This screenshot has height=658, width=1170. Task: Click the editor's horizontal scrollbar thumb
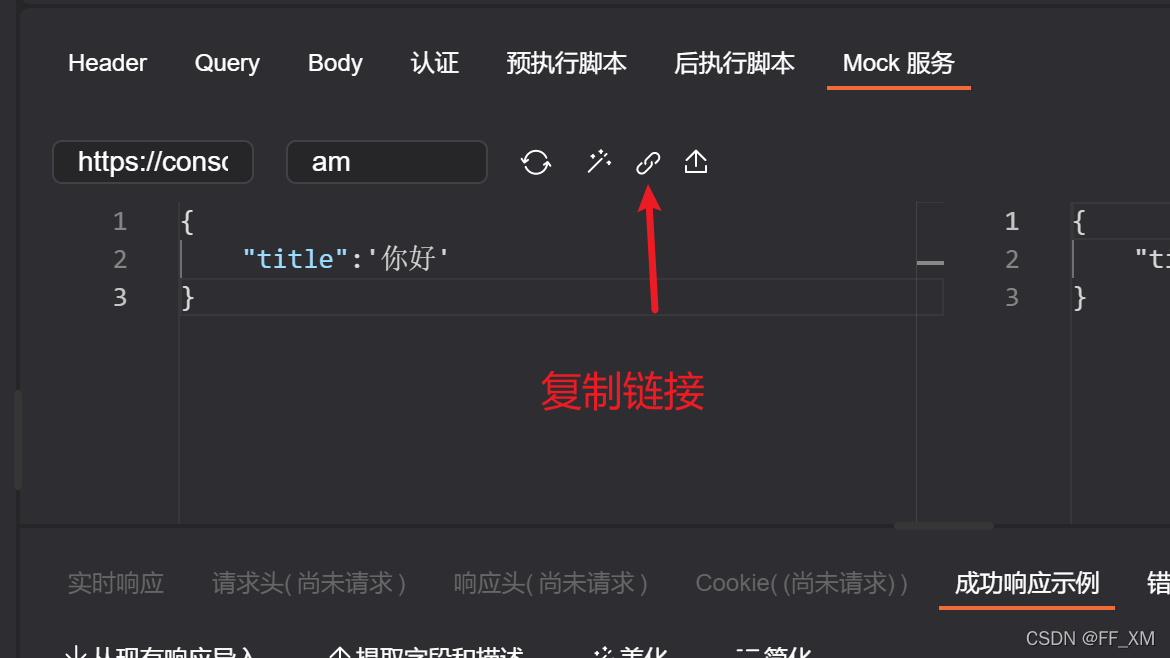point(943,526)
